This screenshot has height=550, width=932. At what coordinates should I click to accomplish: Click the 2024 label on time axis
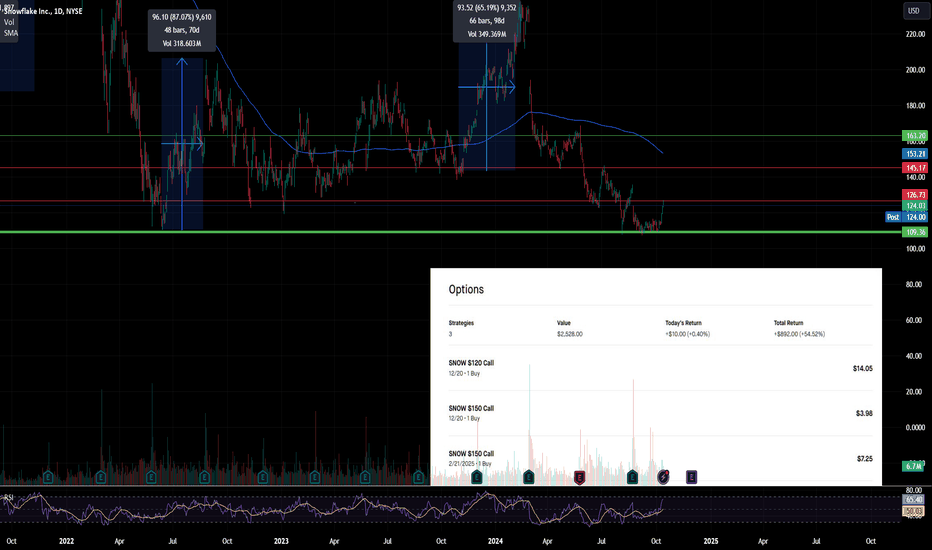[x=495, y=541]
